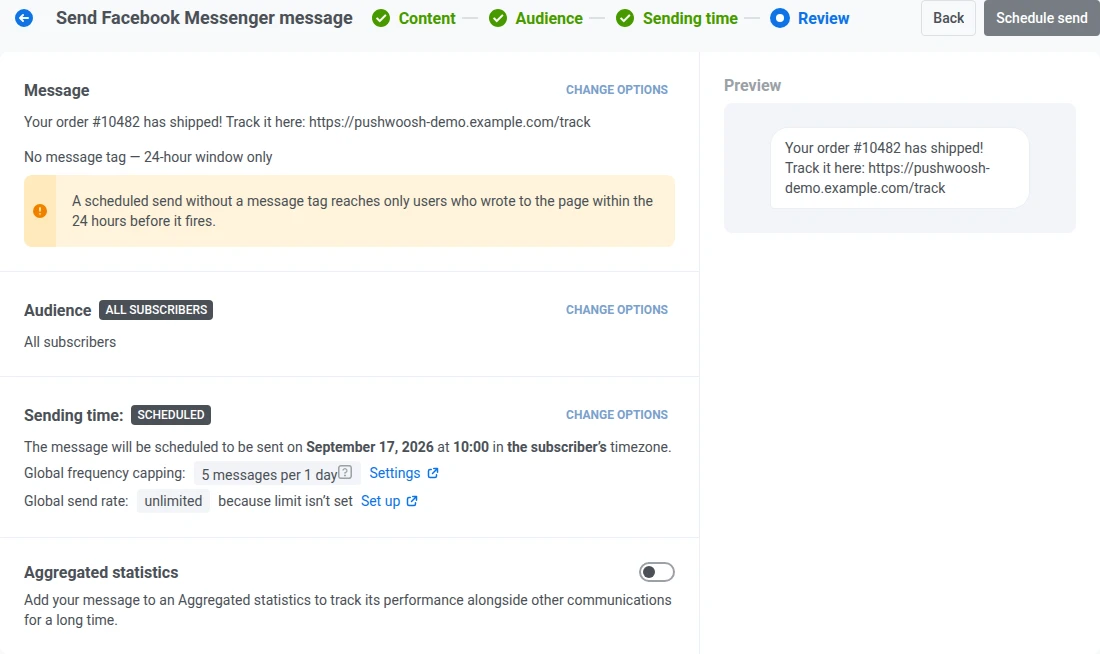Click the 'Message' section heading
Viewport: 1100px width, 654px height.
[x=57, y=91]
